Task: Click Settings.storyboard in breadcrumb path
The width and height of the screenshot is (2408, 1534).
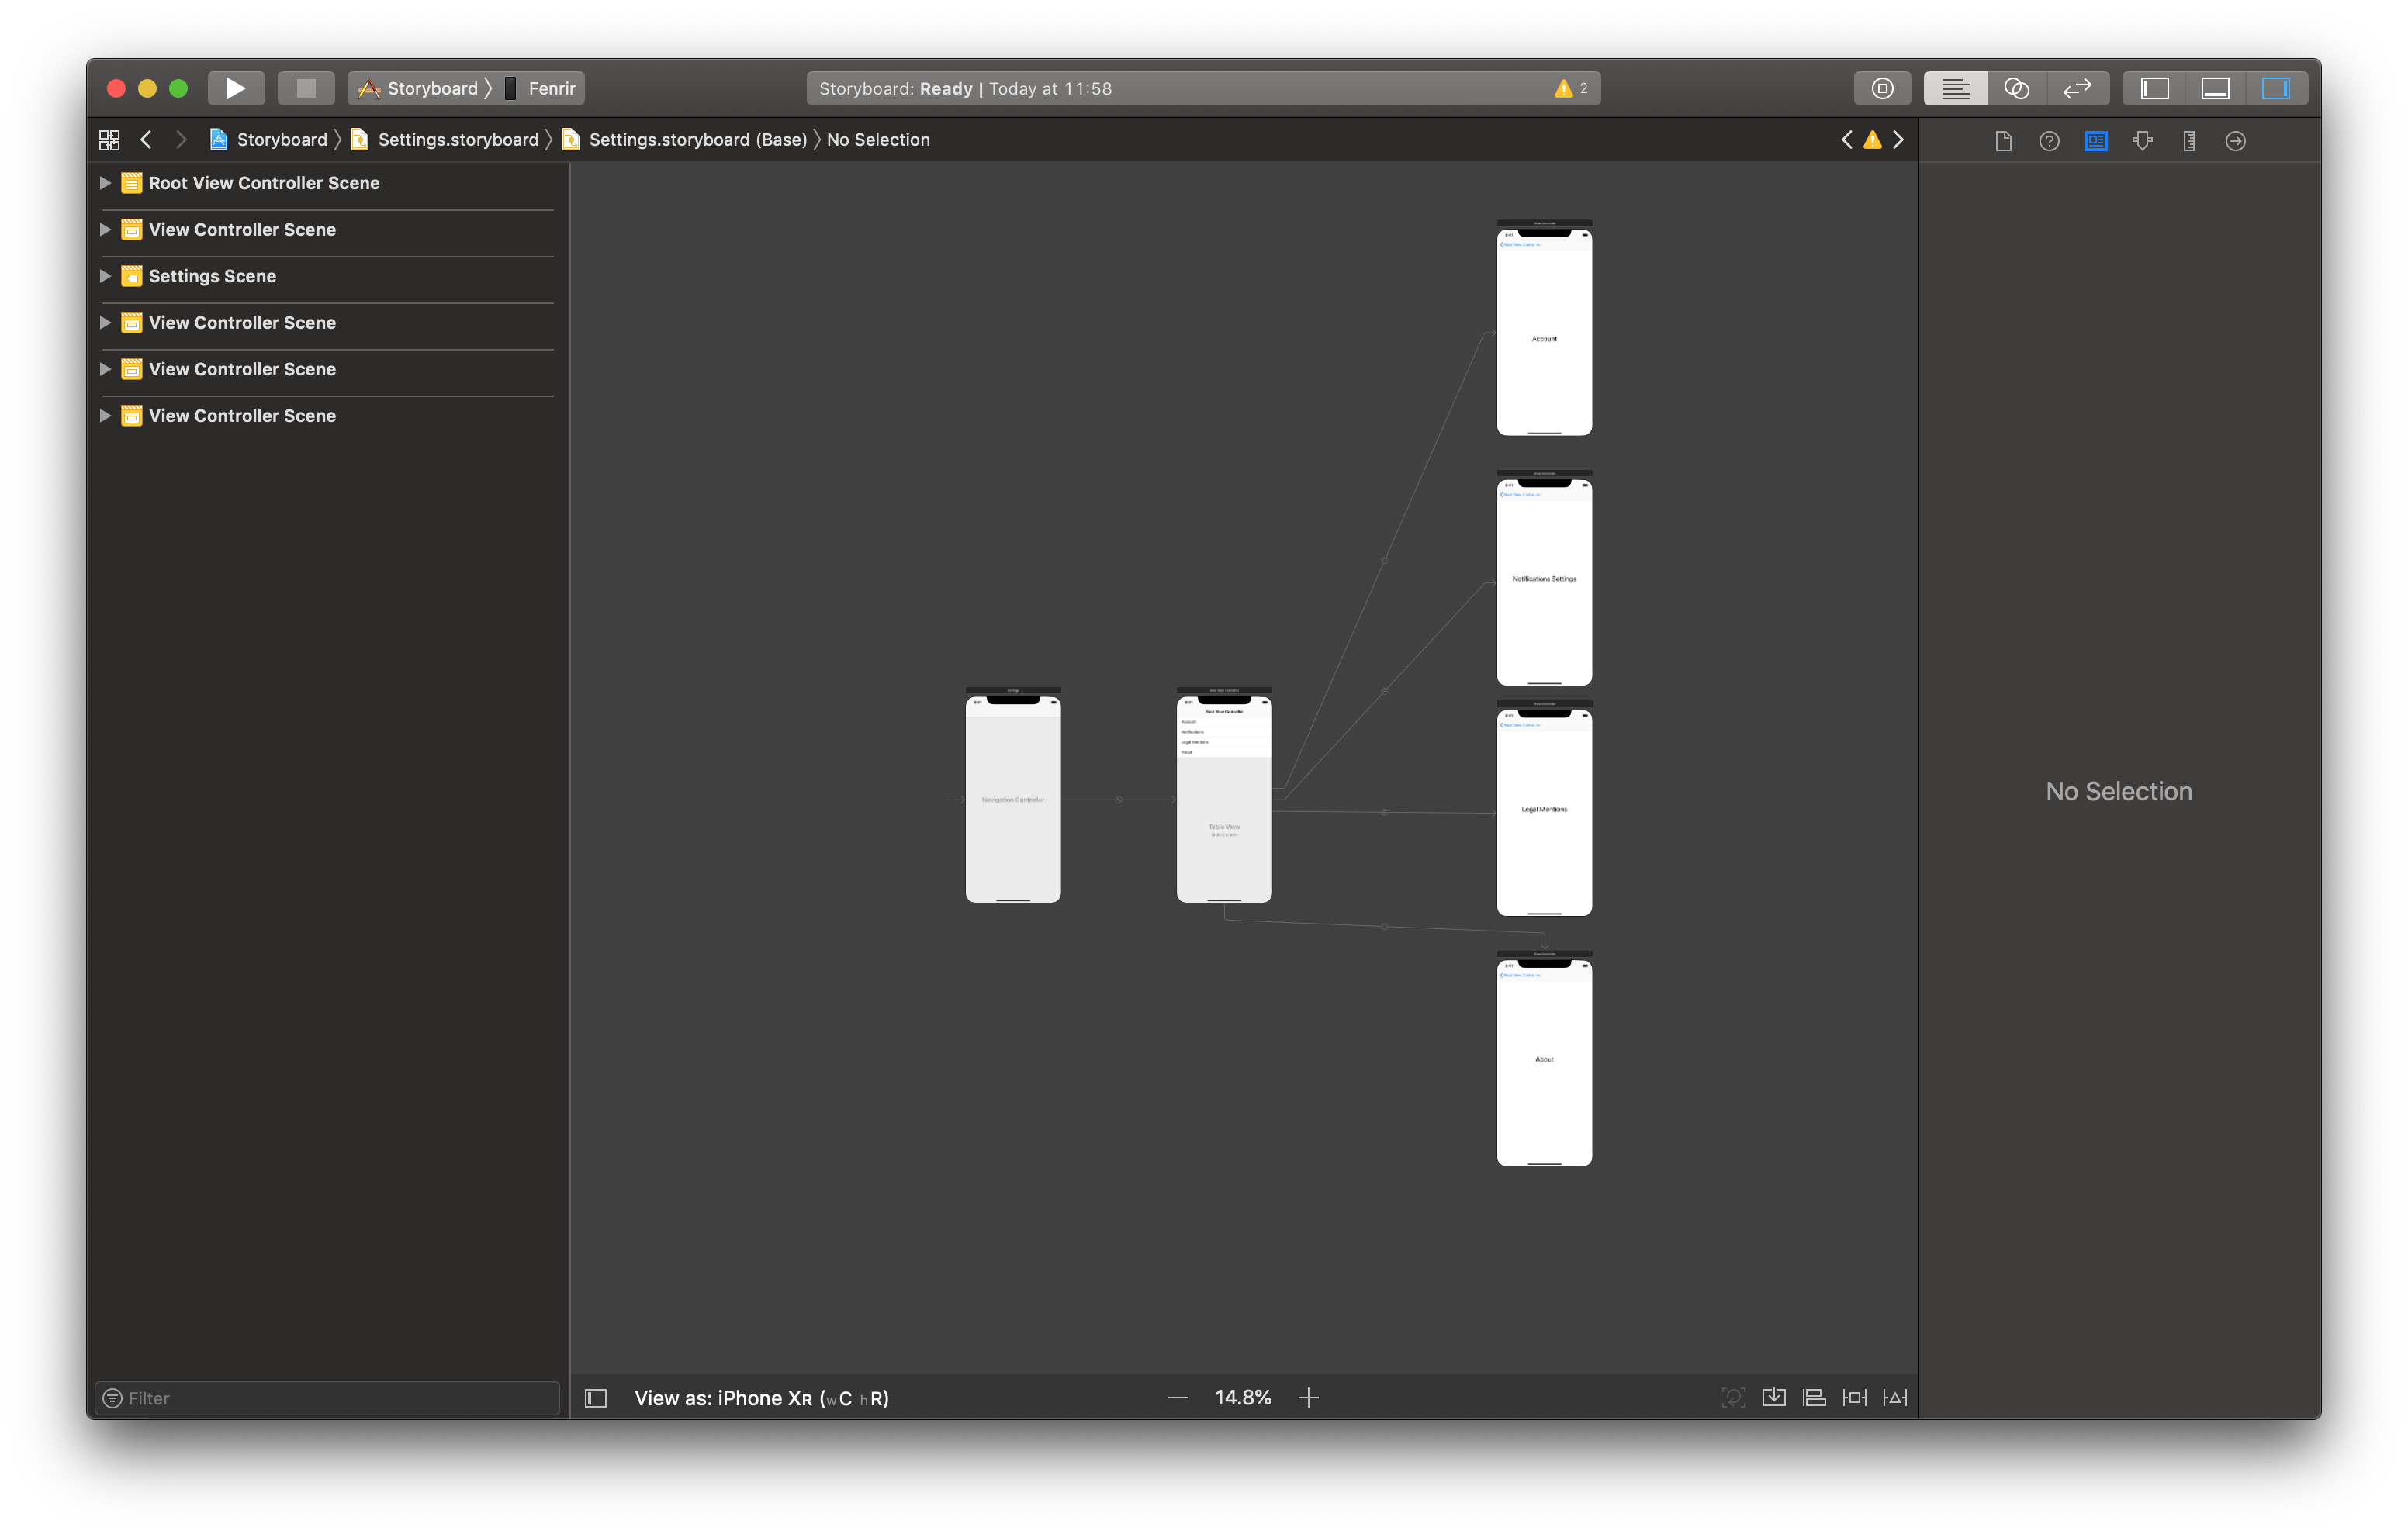Action: (x=457, y=140)
